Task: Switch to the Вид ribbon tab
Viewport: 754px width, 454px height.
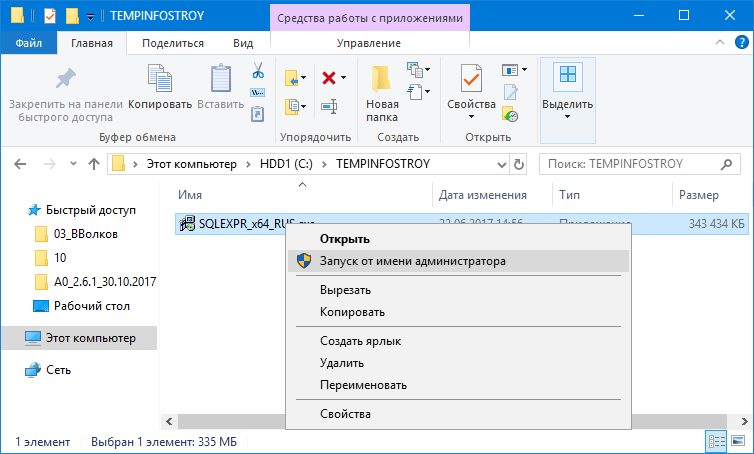Action: pos(242,43)
